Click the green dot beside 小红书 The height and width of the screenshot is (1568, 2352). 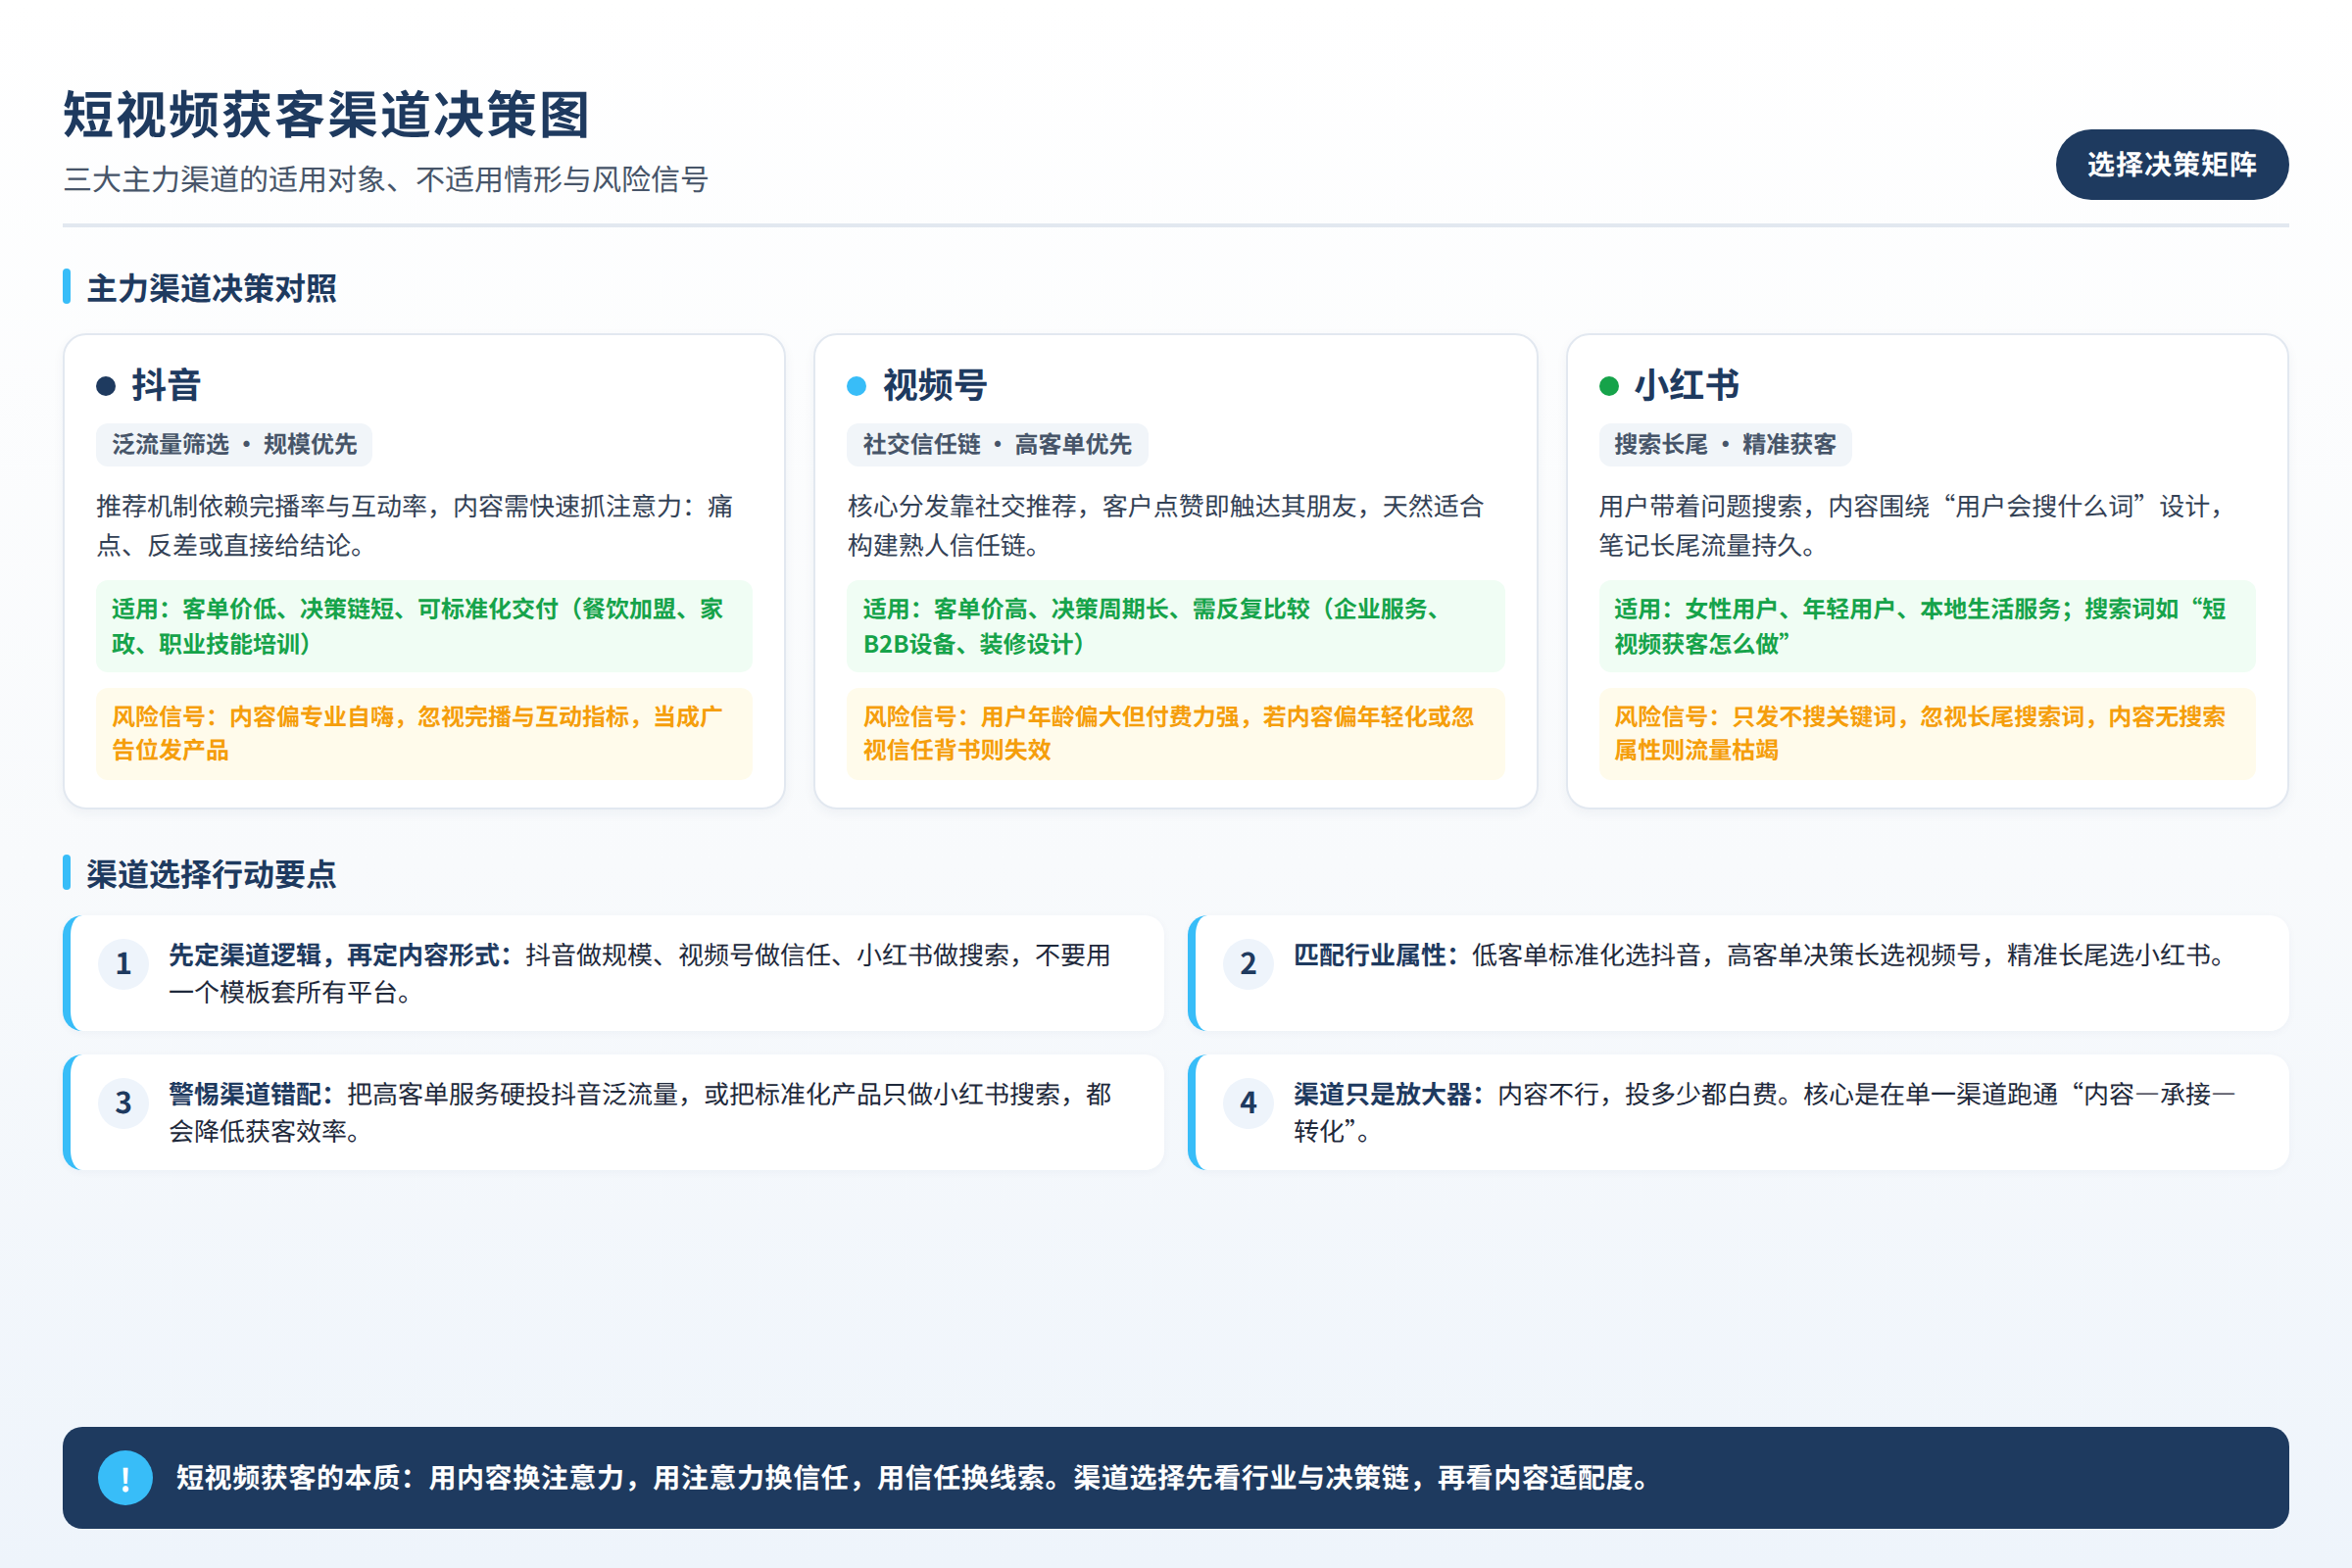1608,386
